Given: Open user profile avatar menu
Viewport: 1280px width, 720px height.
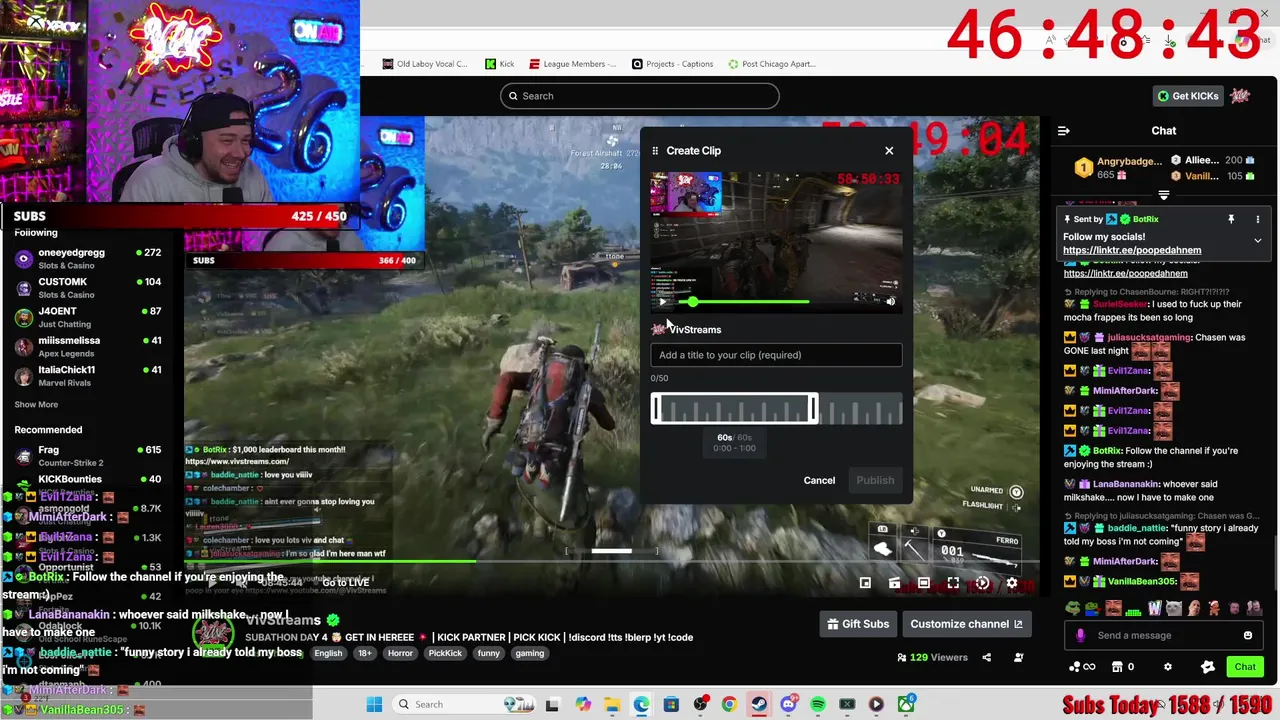Looking at the screenshot, I should pyautogui.click(x=1241, y=96).
